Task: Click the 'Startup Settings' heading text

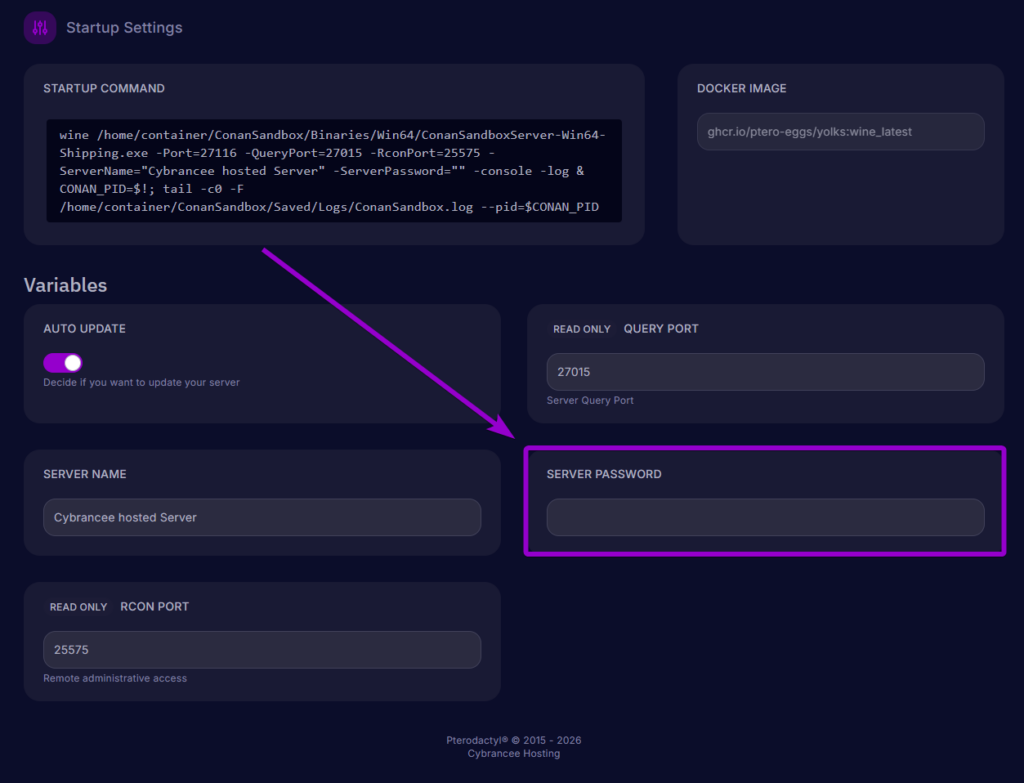Action: (x=124, y=27)
